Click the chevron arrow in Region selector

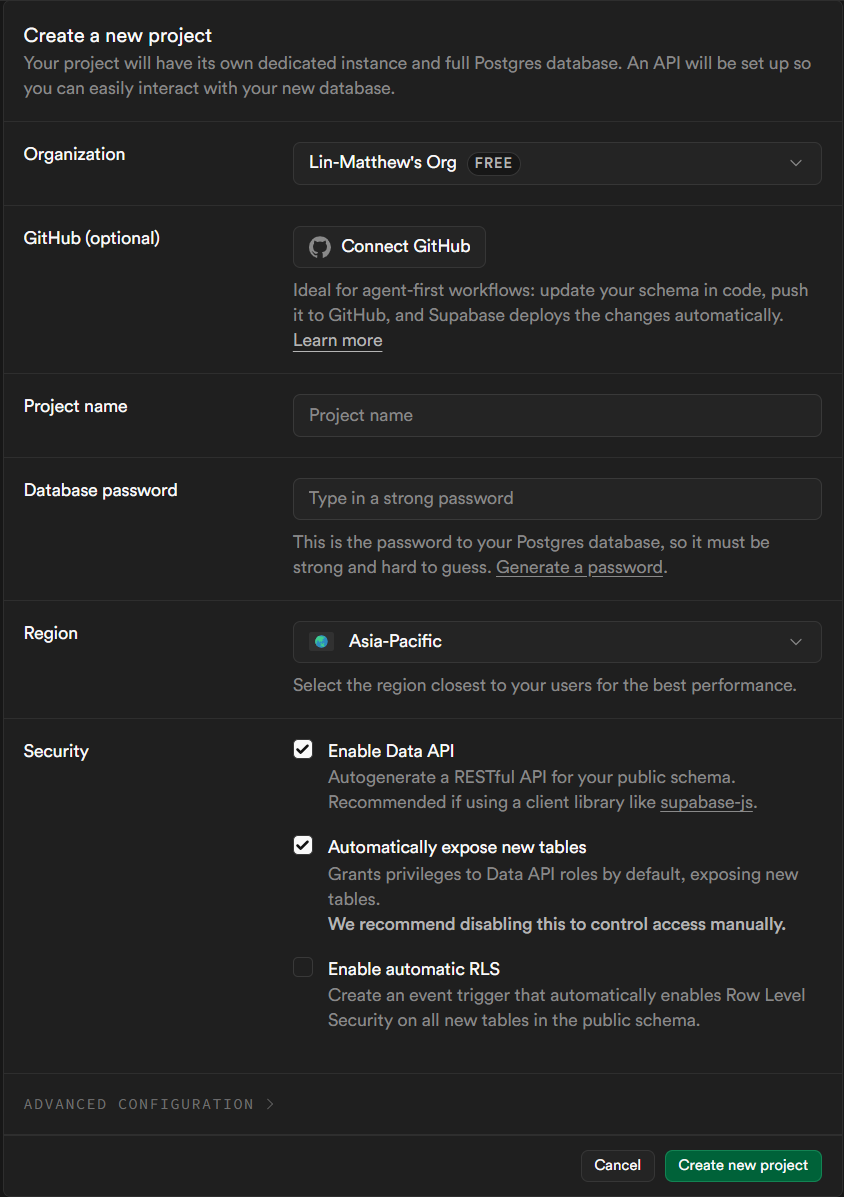click(x=796, y=642)
